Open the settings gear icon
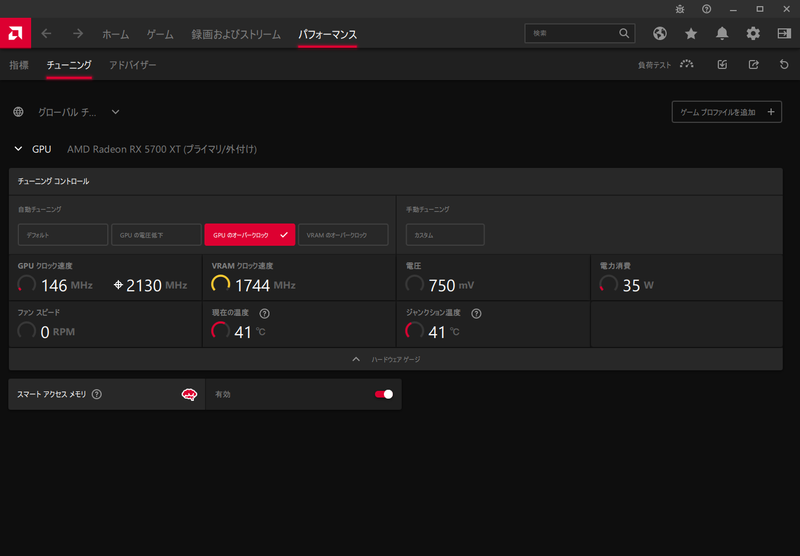Viewport: 800px width, 556px height. click(x=753, y=33)
